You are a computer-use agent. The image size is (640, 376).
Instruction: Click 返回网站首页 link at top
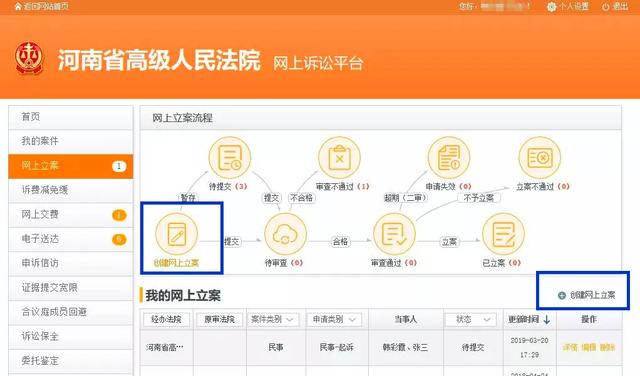pyautogui.click(x=46, y=7)
